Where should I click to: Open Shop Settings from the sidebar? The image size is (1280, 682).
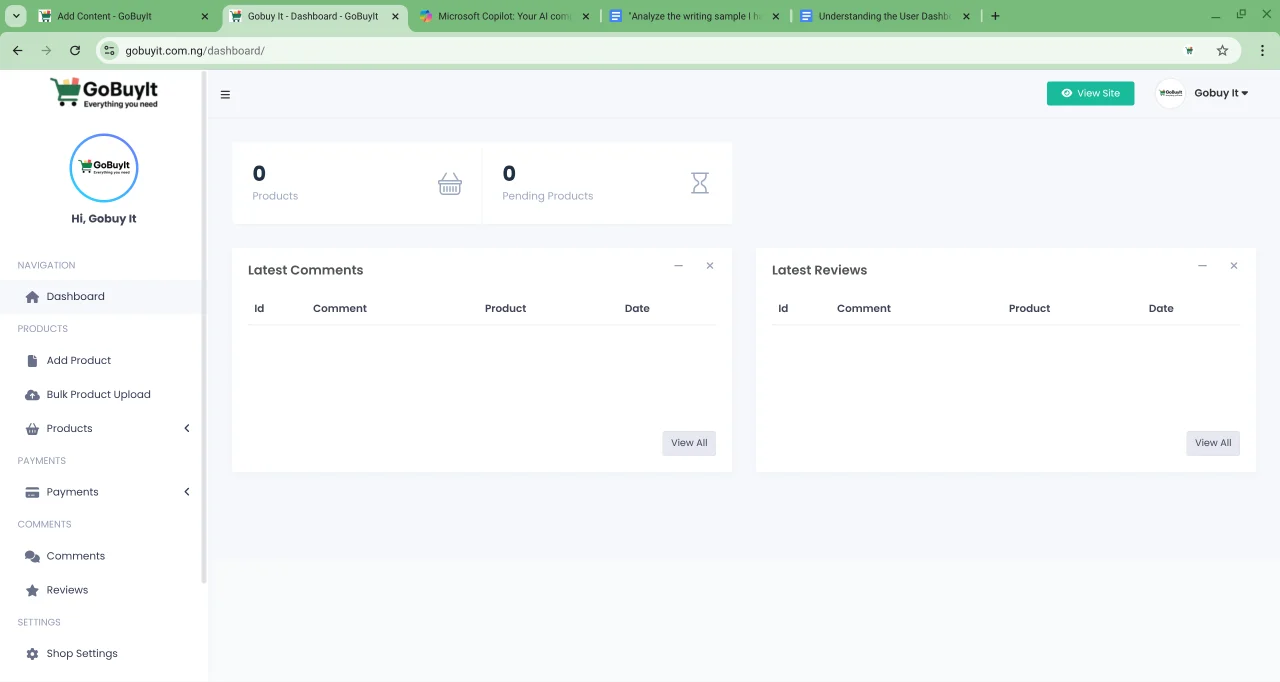point(82,654)
